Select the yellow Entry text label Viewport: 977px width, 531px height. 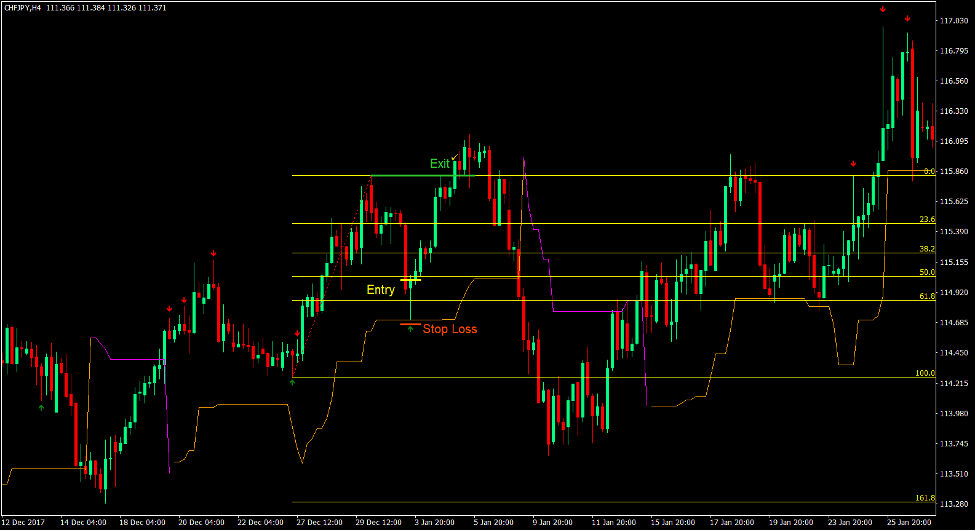[380, 290]
